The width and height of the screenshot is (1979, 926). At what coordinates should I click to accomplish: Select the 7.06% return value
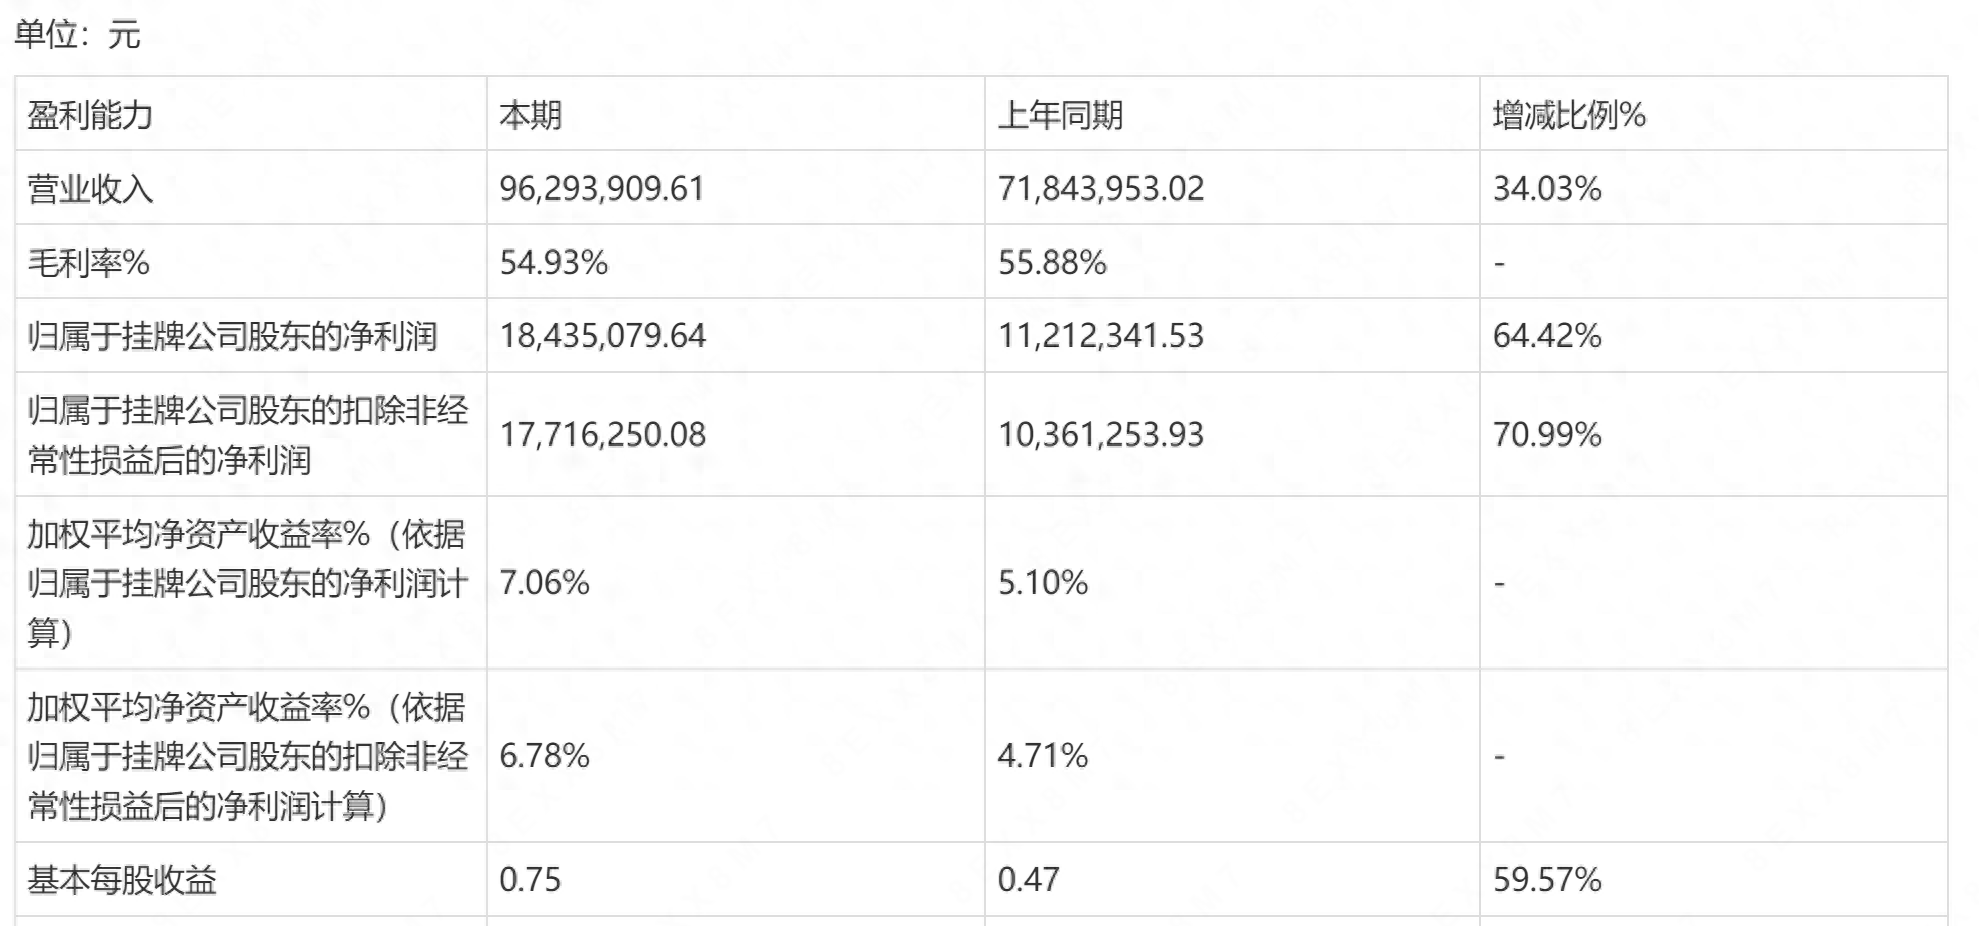coord(545,582)
